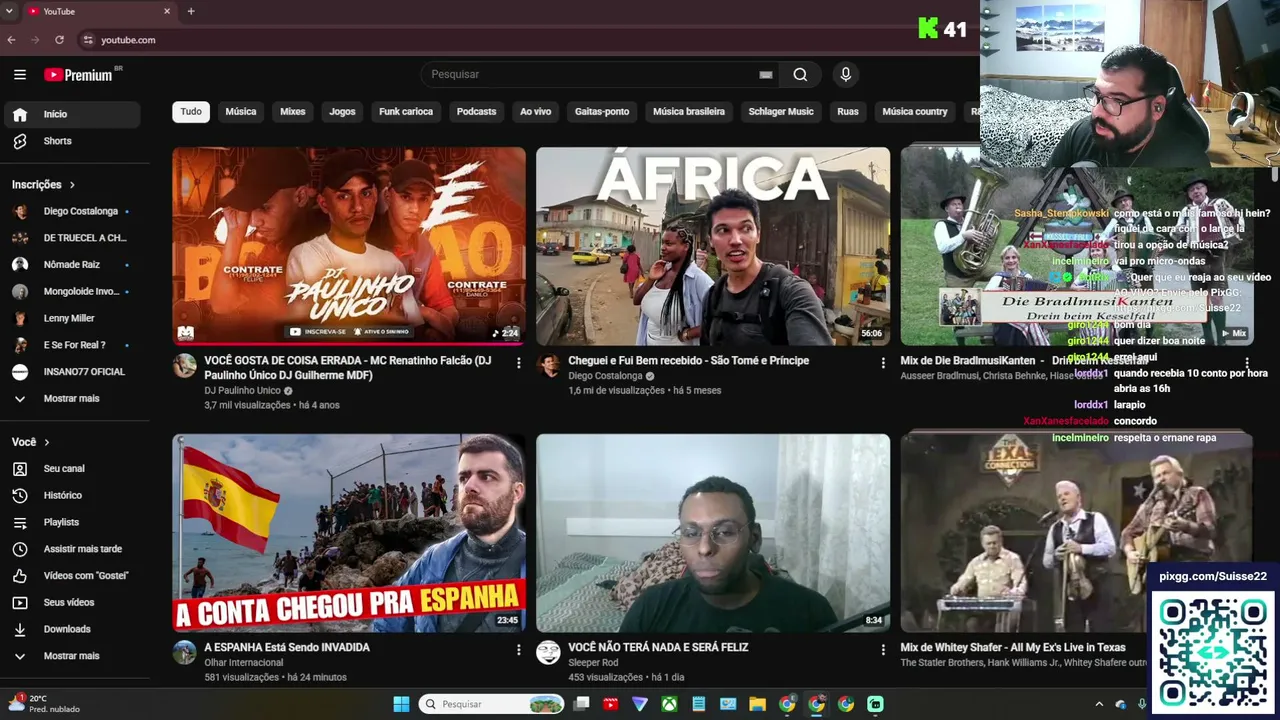Image resolution: width=1280 pixels, height=720 pixels.
Task: Expand Mostrar mais under Inscrições
Action: click(70, 398)
